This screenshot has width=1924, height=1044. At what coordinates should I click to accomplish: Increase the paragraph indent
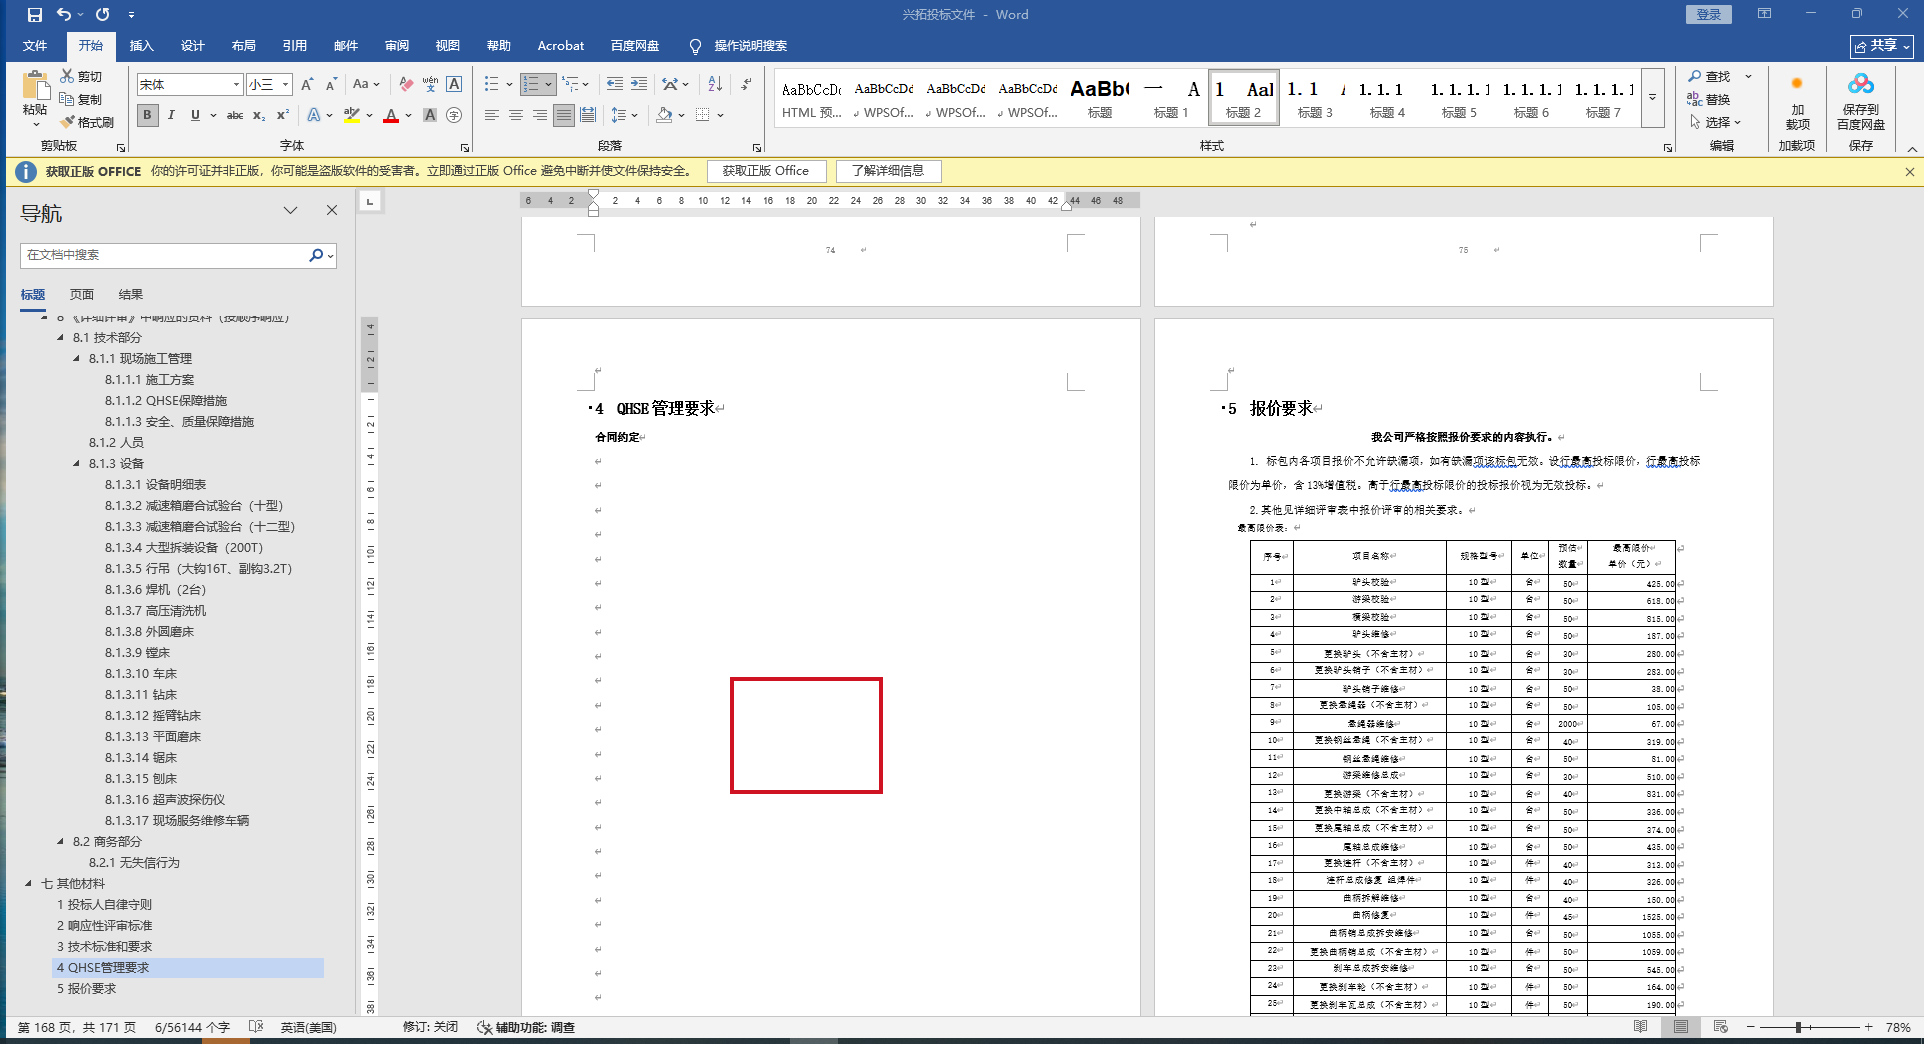pos(639,84)
